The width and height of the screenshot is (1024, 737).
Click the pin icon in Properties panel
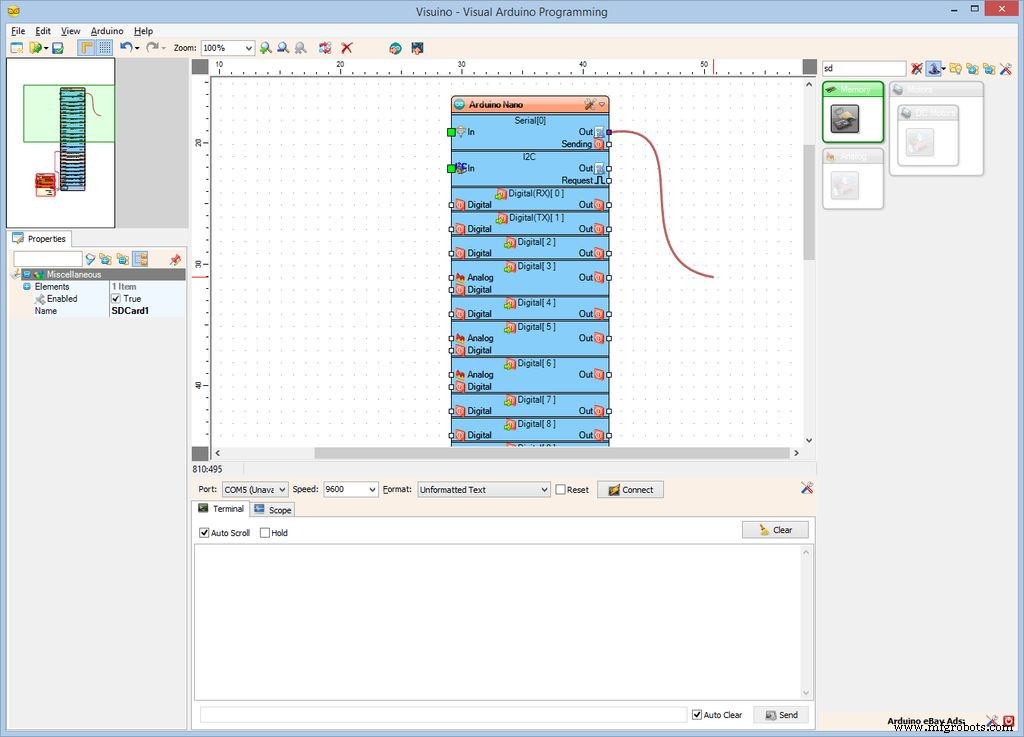point(176,259)
